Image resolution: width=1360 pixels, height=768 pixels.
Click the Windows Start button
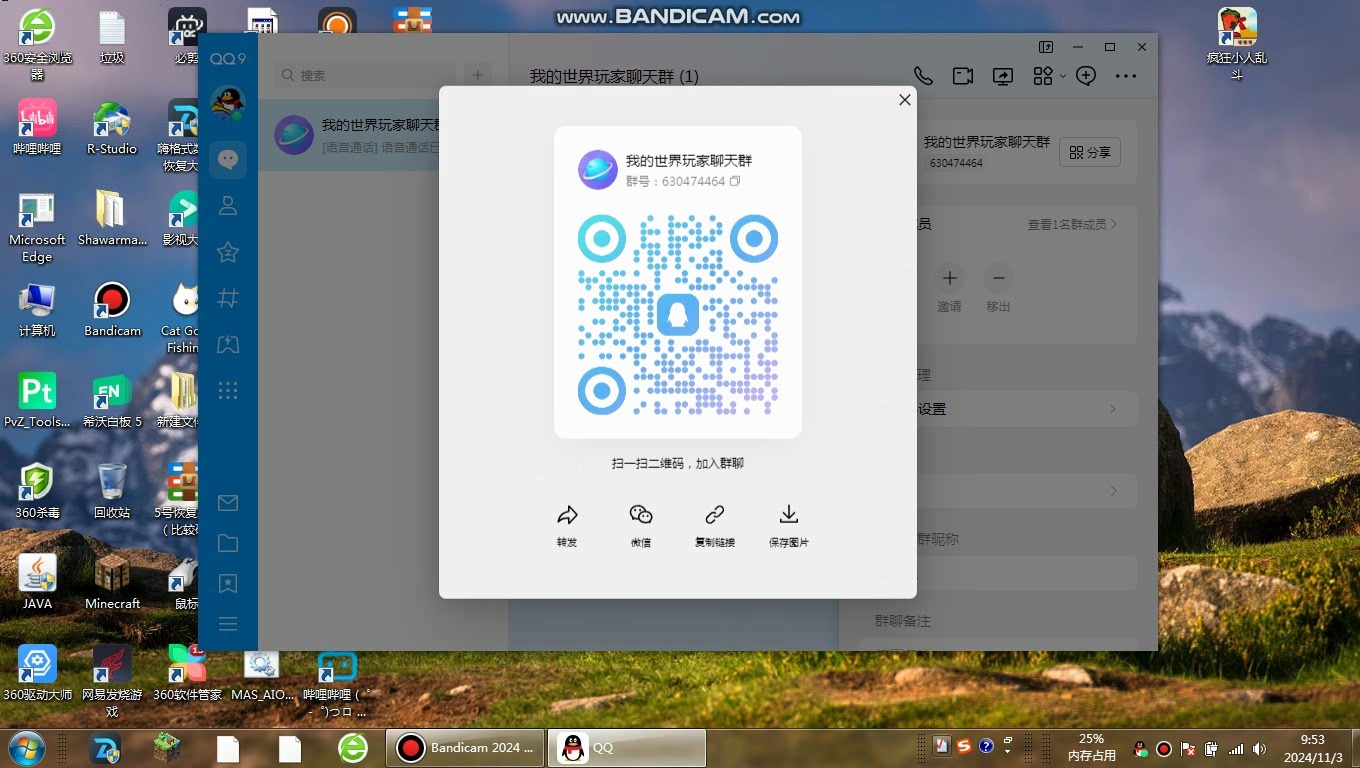26,748
